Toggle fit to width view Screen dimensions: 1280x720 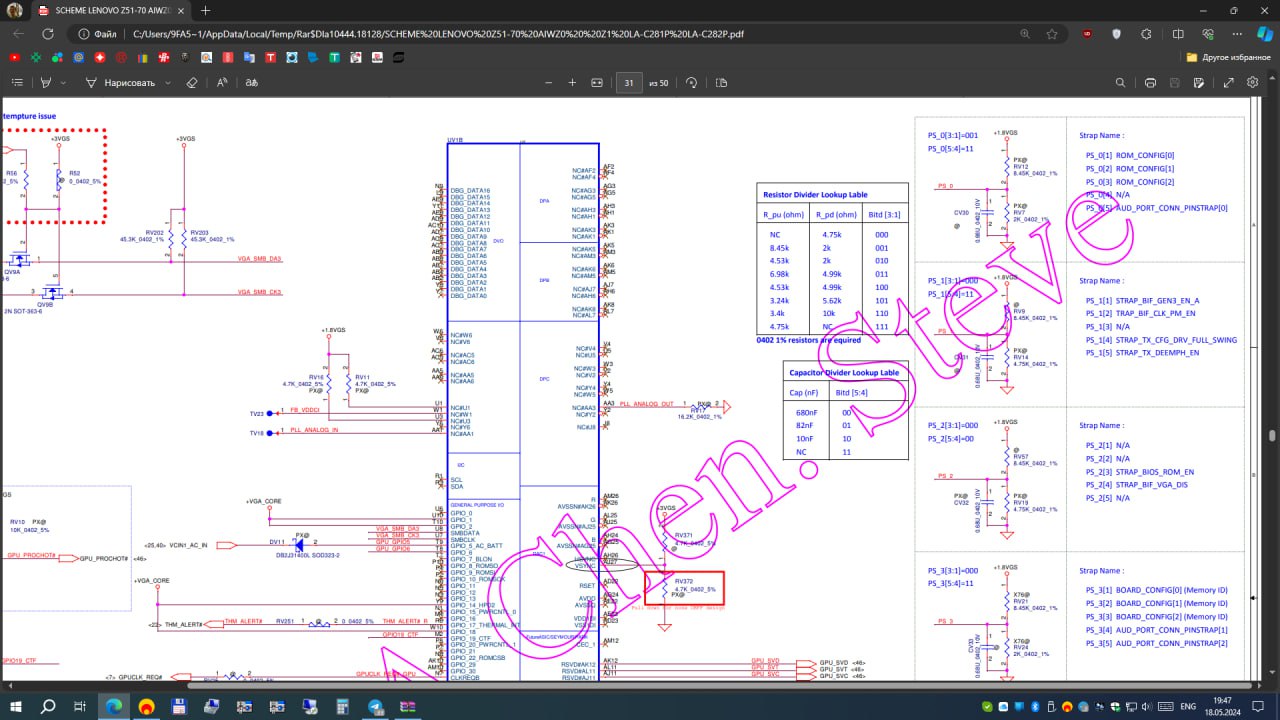click(x=597, y=82)
